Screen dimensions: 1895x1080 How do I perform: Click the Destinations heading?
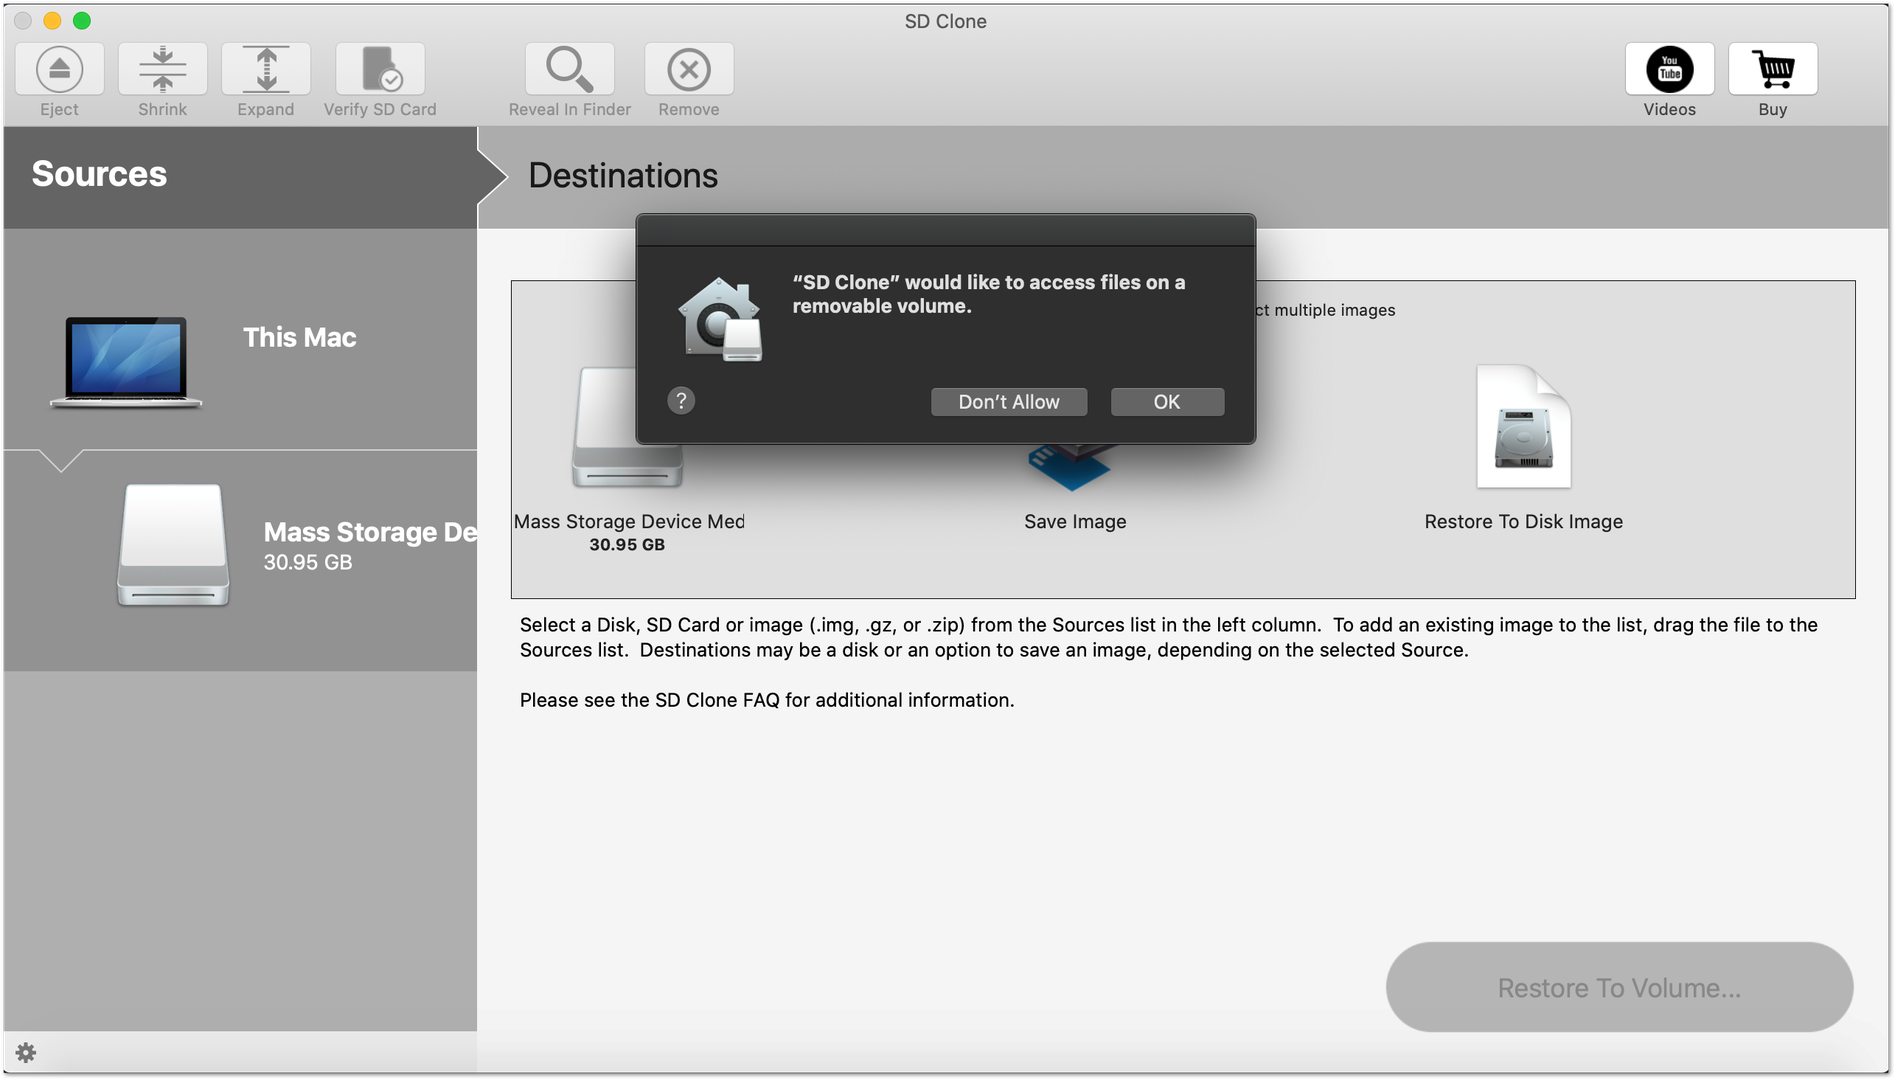click(x=623, y=176)
